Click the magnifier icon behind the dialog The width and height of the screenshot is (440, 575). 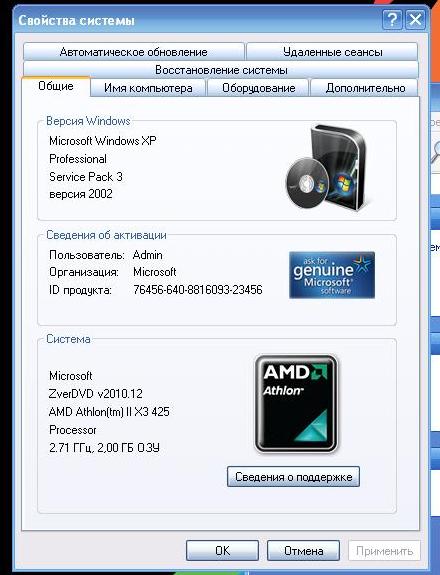point(435,151)
